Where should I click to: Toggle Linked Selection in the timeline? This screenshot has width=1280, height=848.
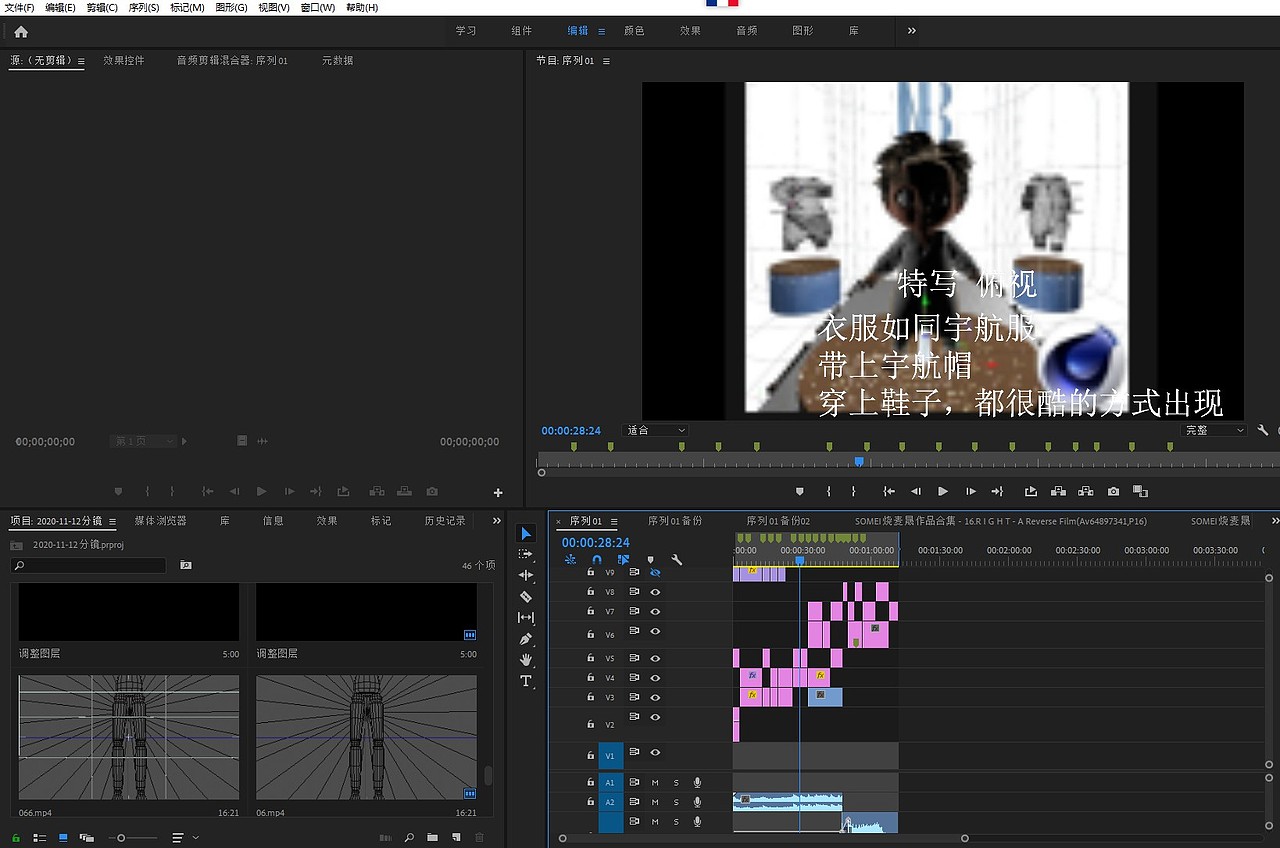coord(623,560)
